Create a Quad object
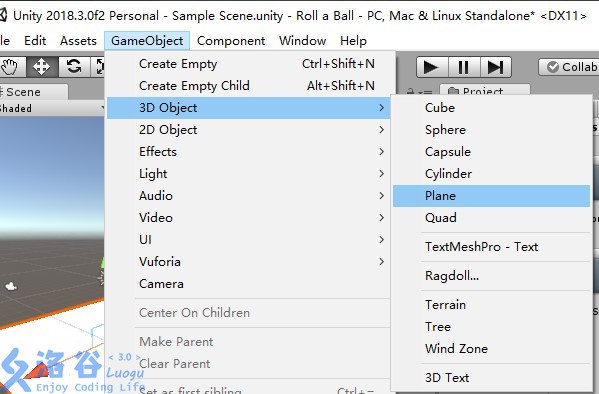 [x=491, y=218]
